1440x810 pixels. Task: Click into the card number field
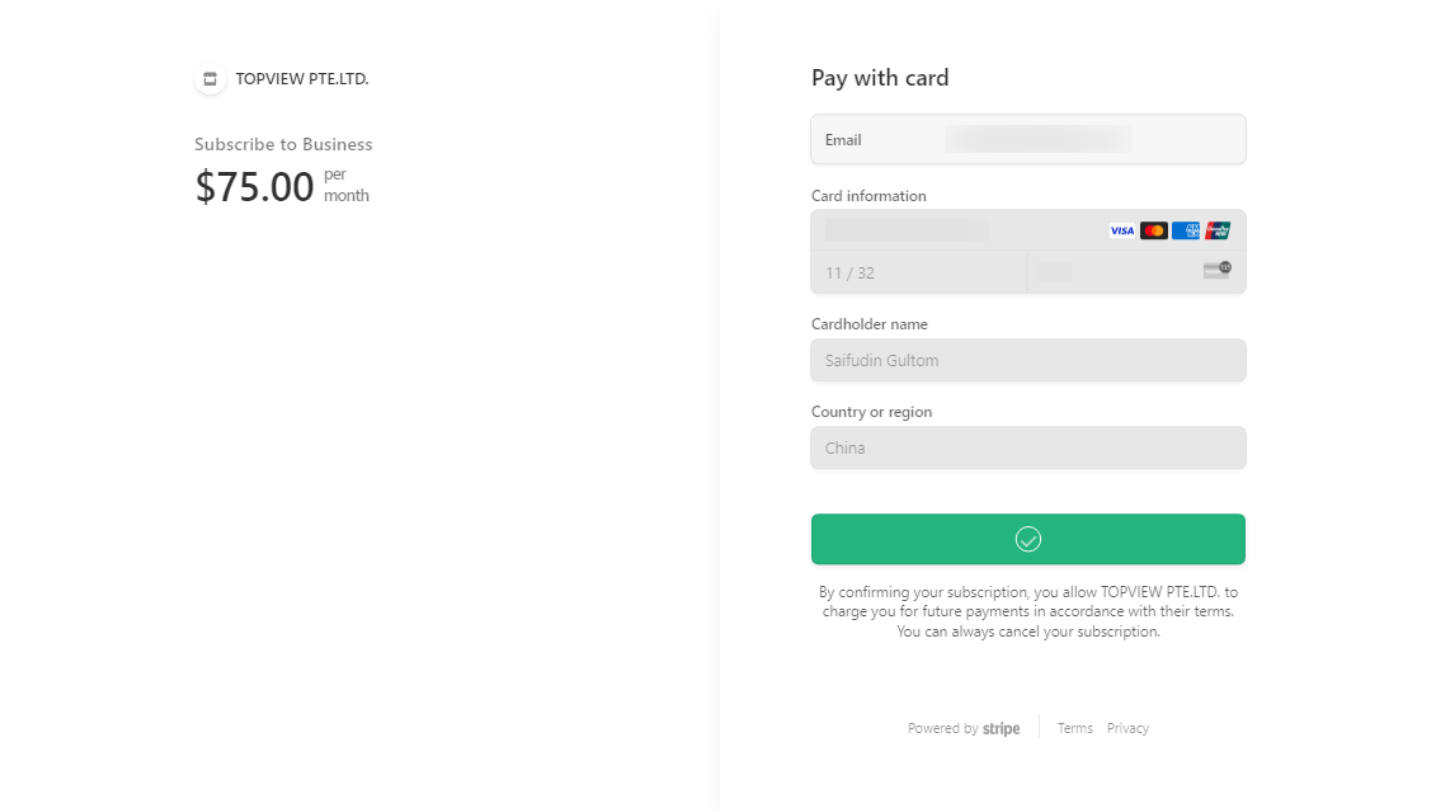click(950, 231)
